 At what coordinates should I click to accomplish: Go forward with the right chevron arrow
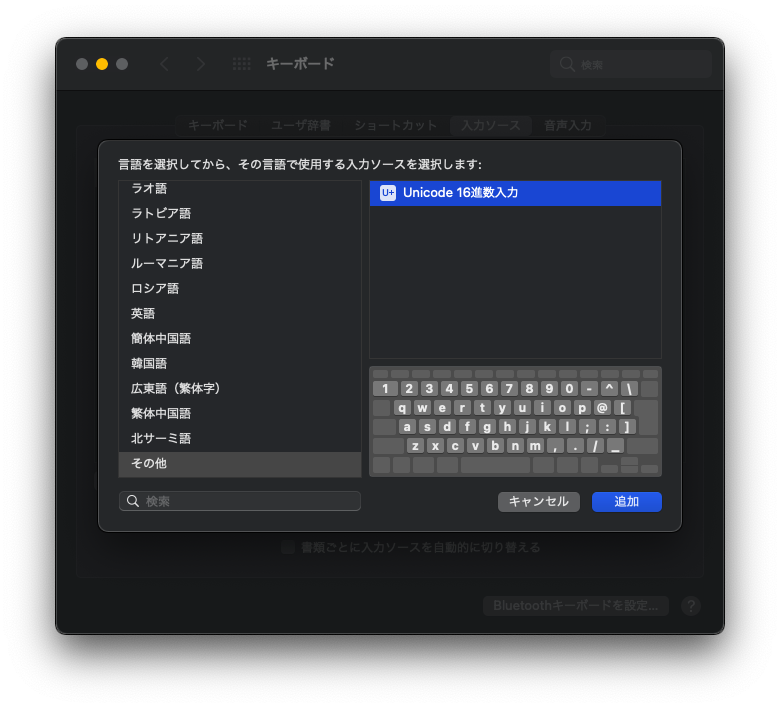pyautogui.click(x=200, y=64)
